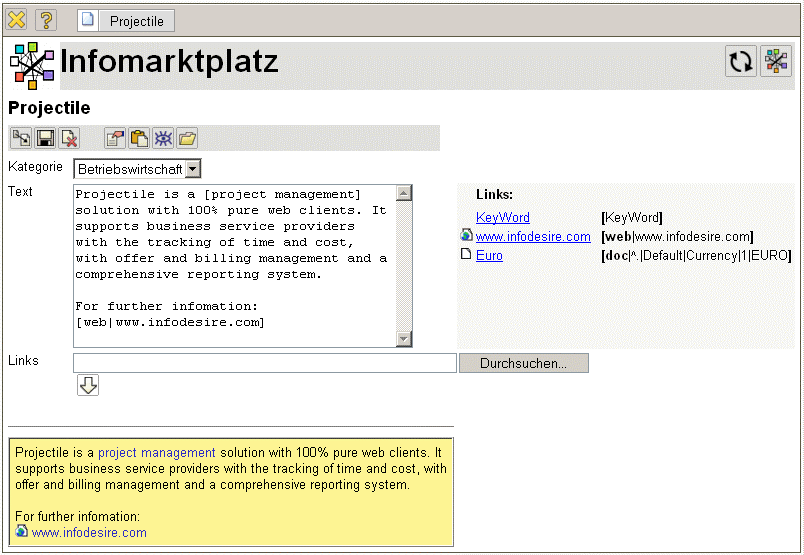This screenshot has height=555, width=804.
Task: Click the down arrow button below Links field
Action: [x=88, y=385]
